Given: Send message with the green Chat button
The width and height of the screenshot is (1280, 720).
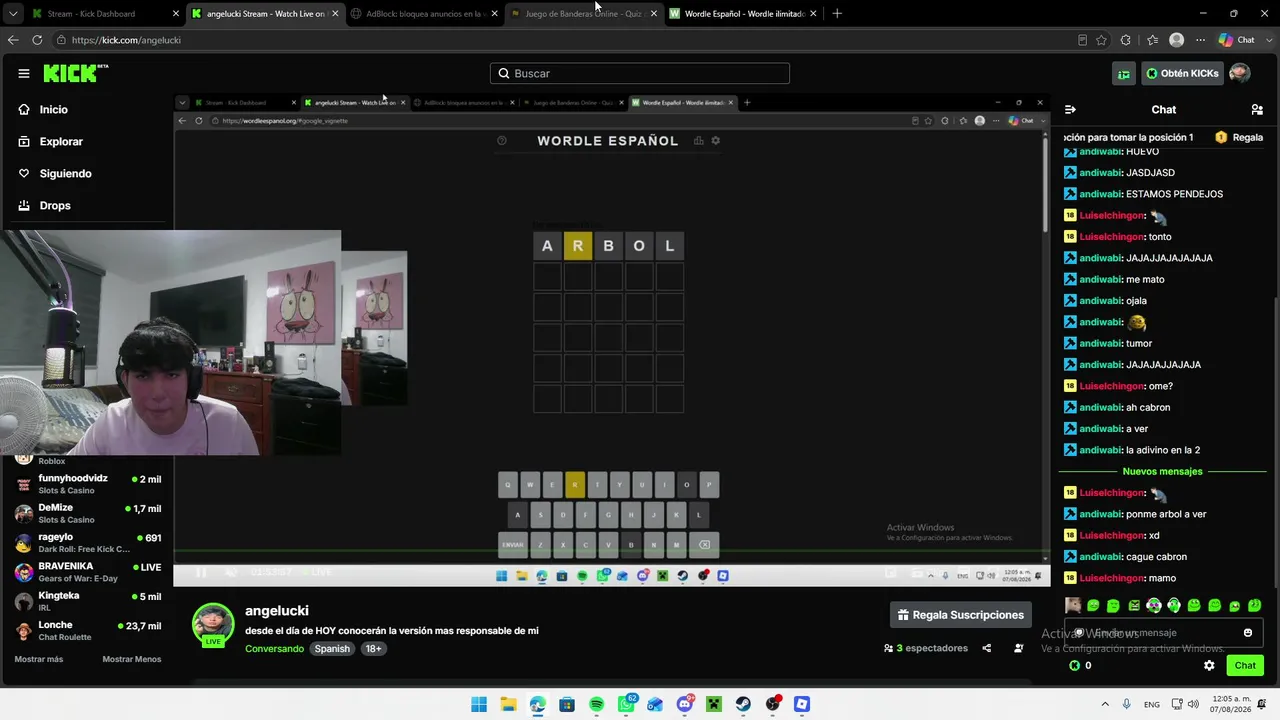Looking at the screenshot, I should (1245, 665).
